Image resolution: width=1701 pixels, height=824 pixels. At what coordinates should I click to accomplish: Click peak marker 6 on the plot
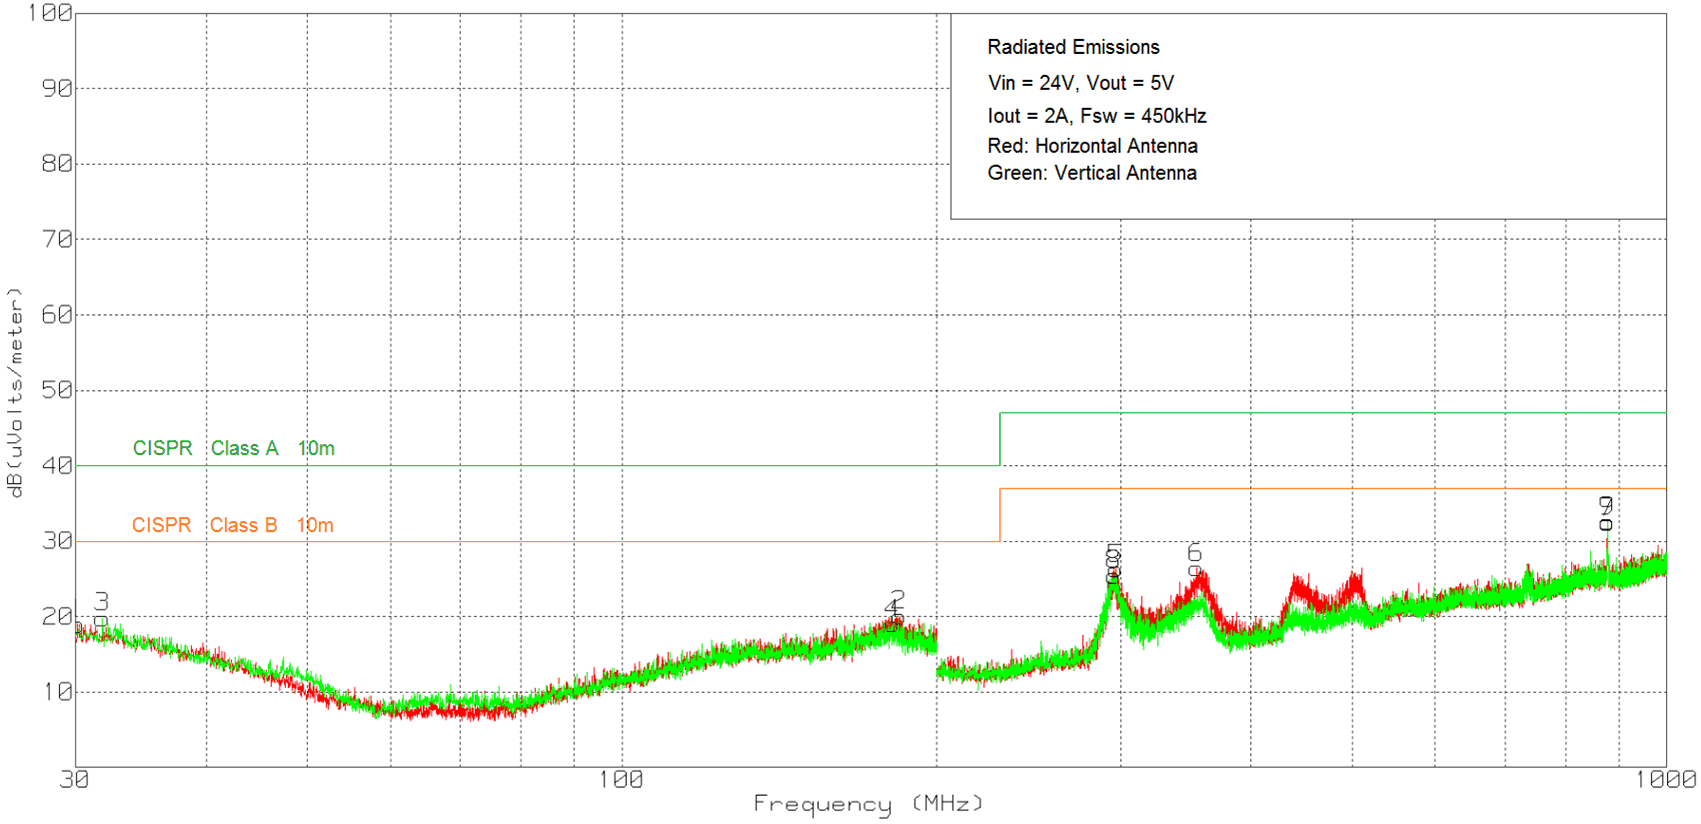pyautogui.click(x=1194, y=553)
